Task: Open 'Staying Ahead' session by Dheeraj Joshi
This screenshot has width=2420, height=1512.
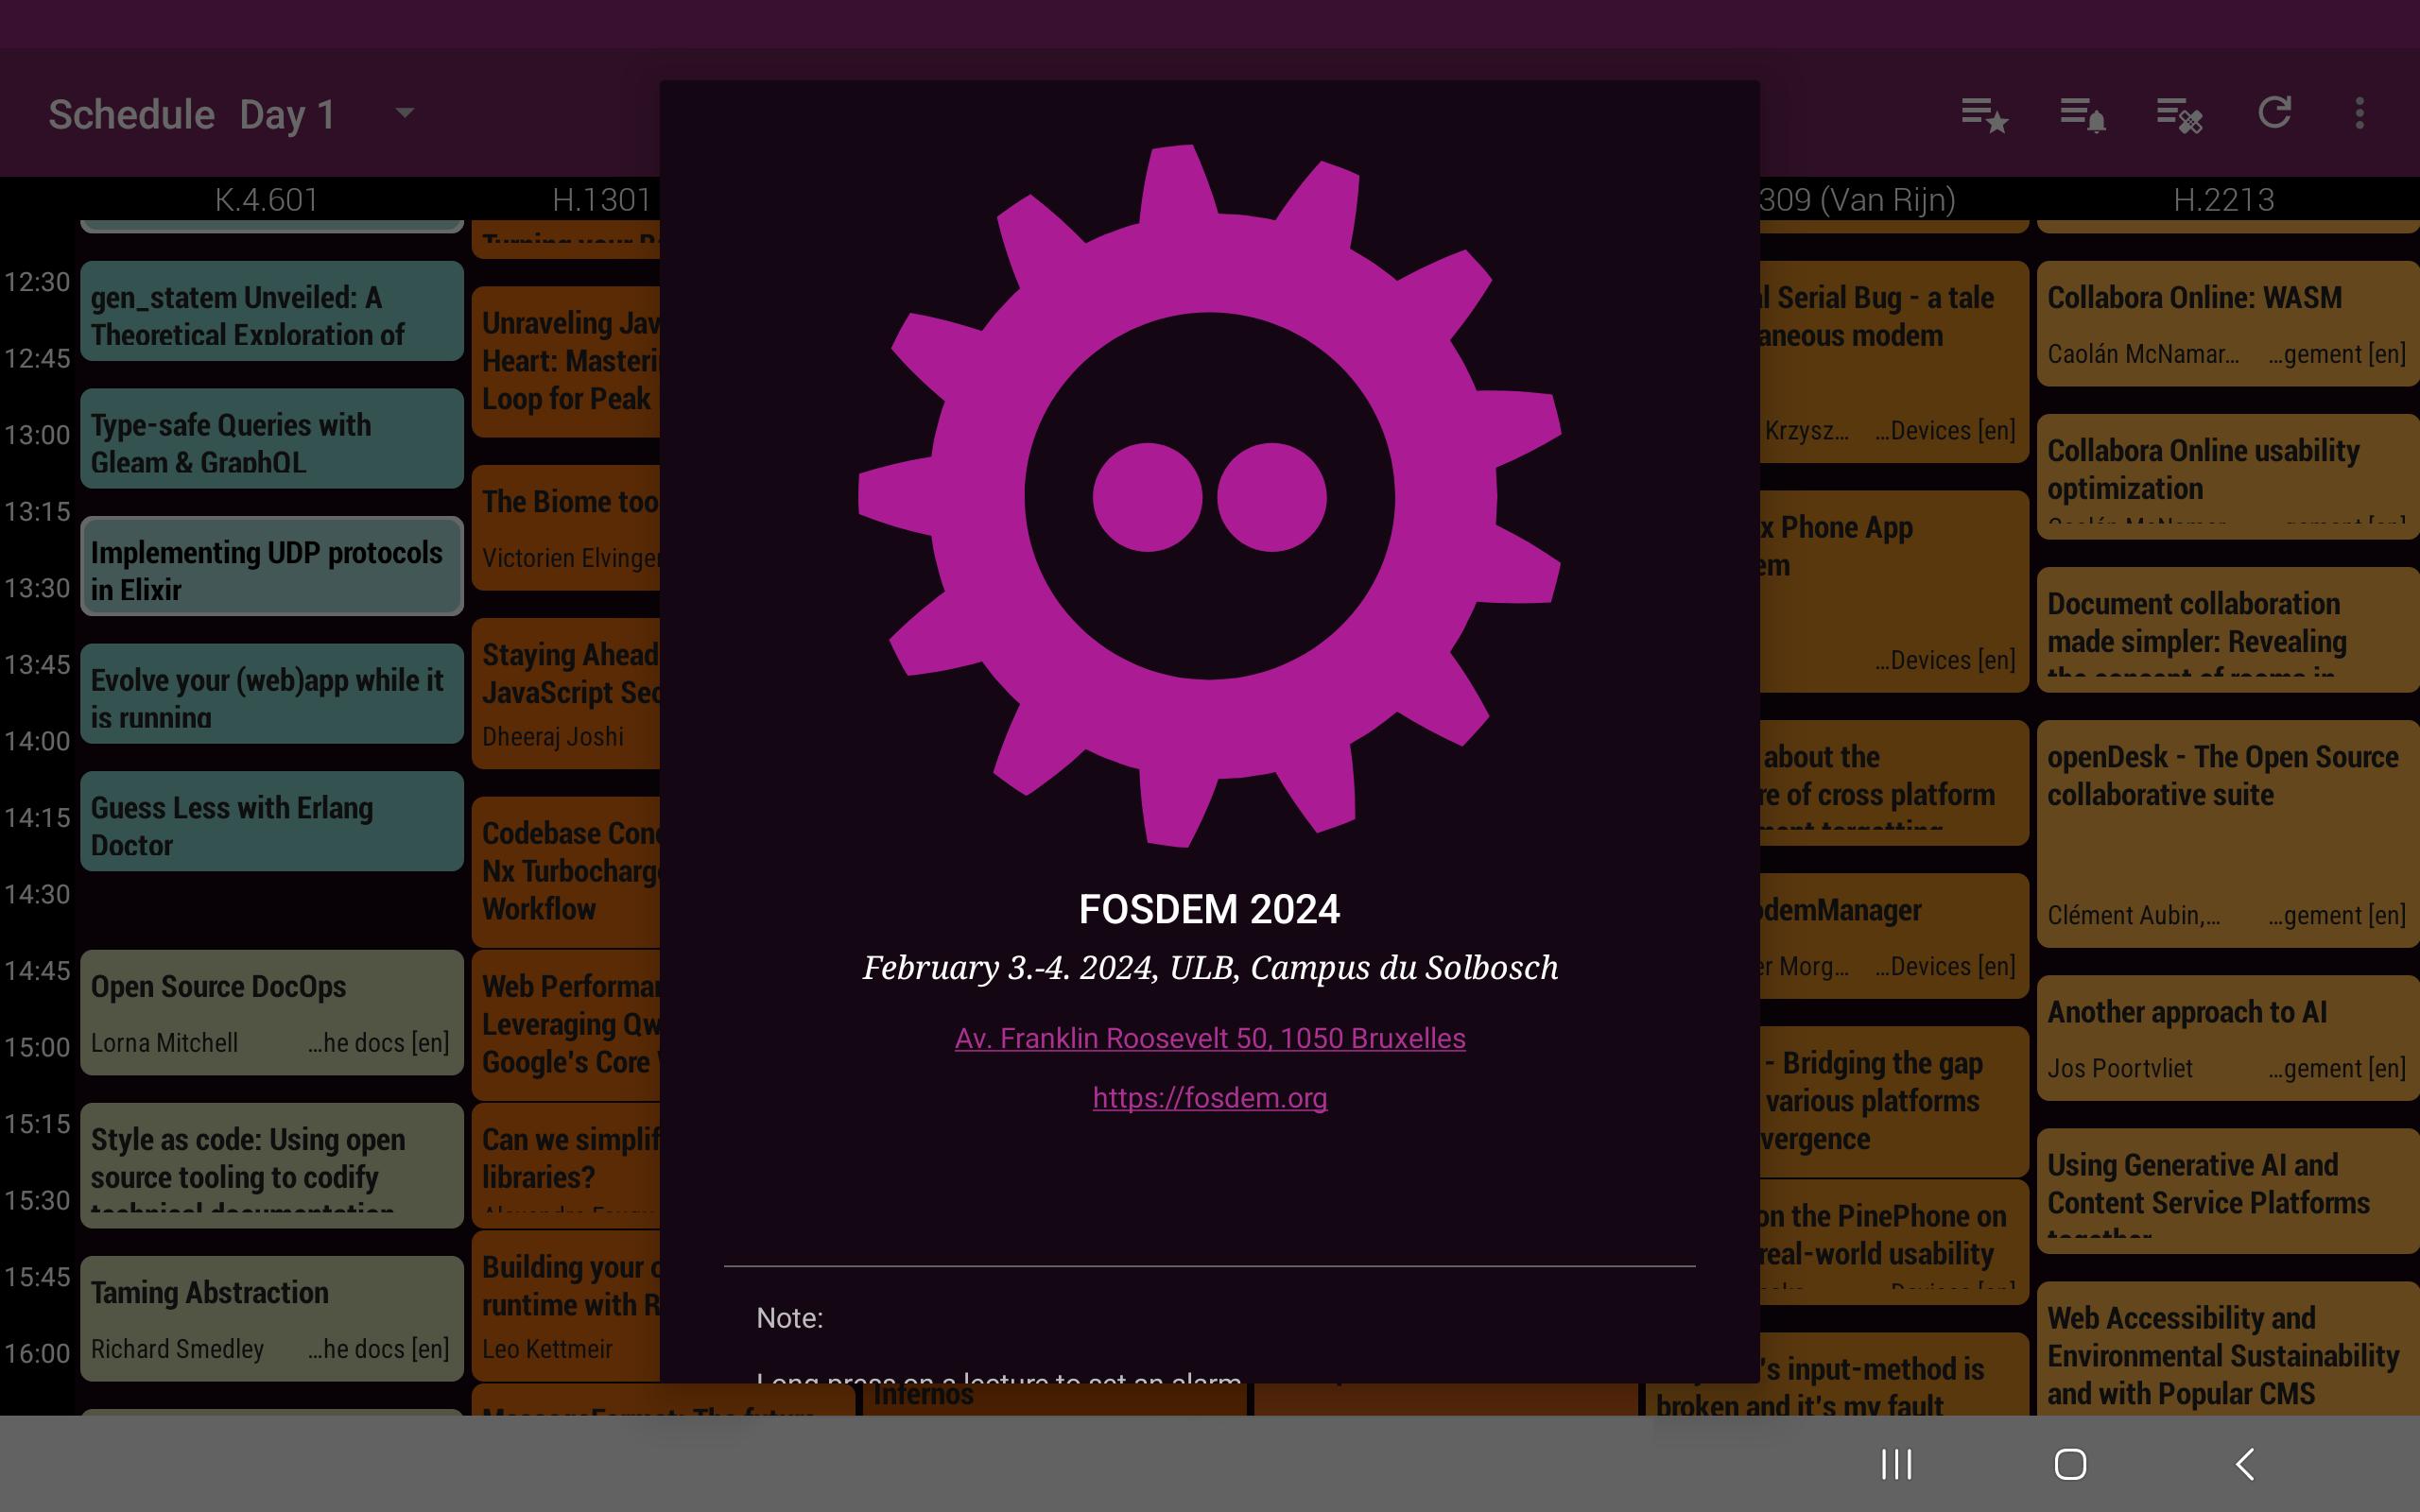Action: coord(566,693)
